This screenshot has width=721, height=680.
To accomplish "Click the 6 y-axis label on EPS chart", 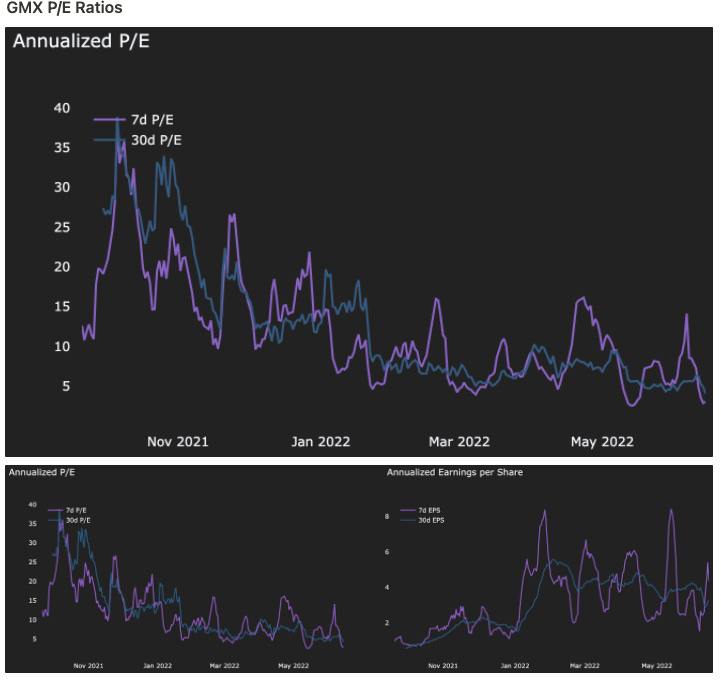I will (x=387, y=552).
